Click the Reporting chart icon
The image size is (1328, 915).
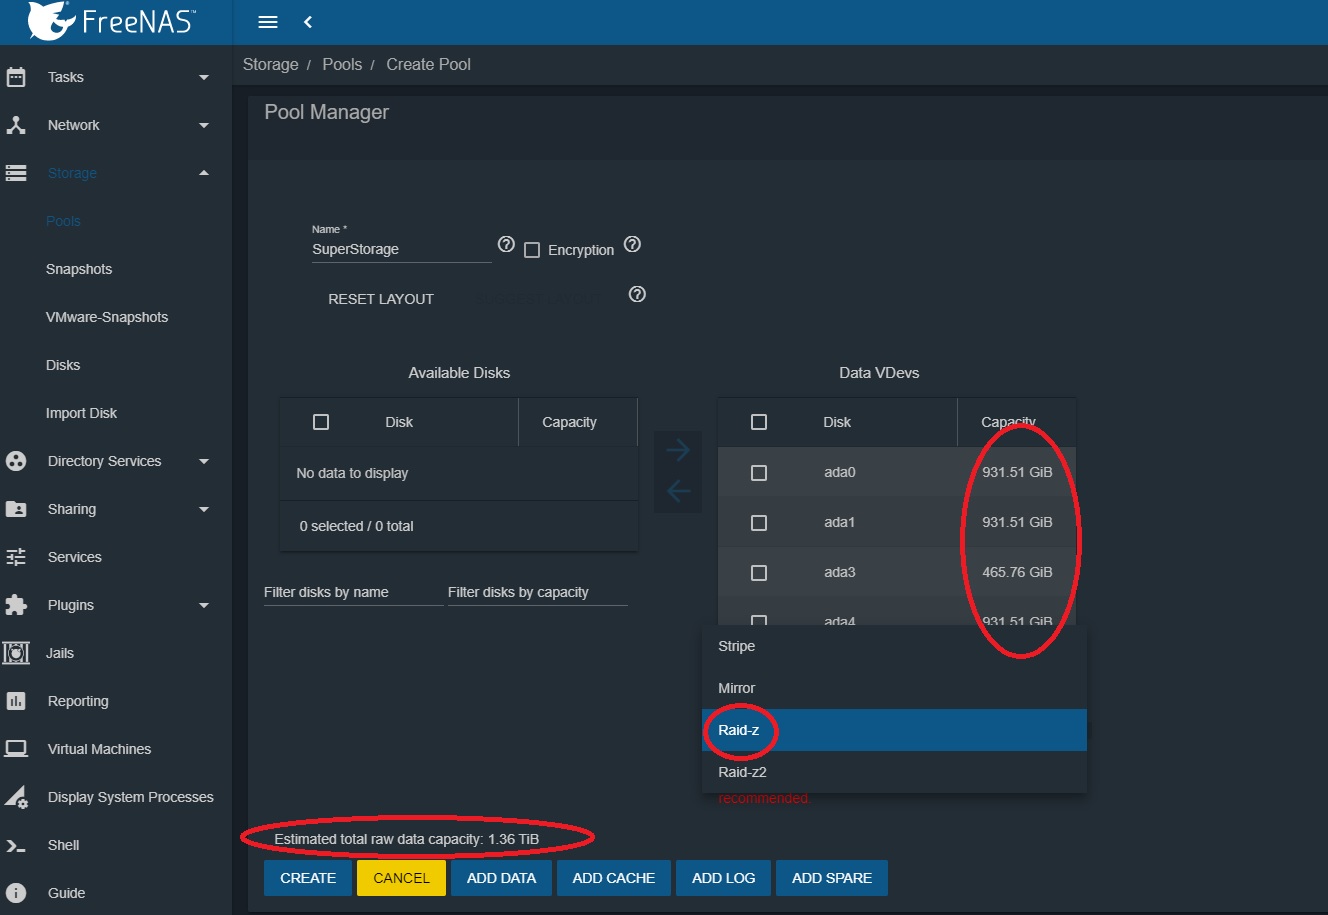coord(16,701)
